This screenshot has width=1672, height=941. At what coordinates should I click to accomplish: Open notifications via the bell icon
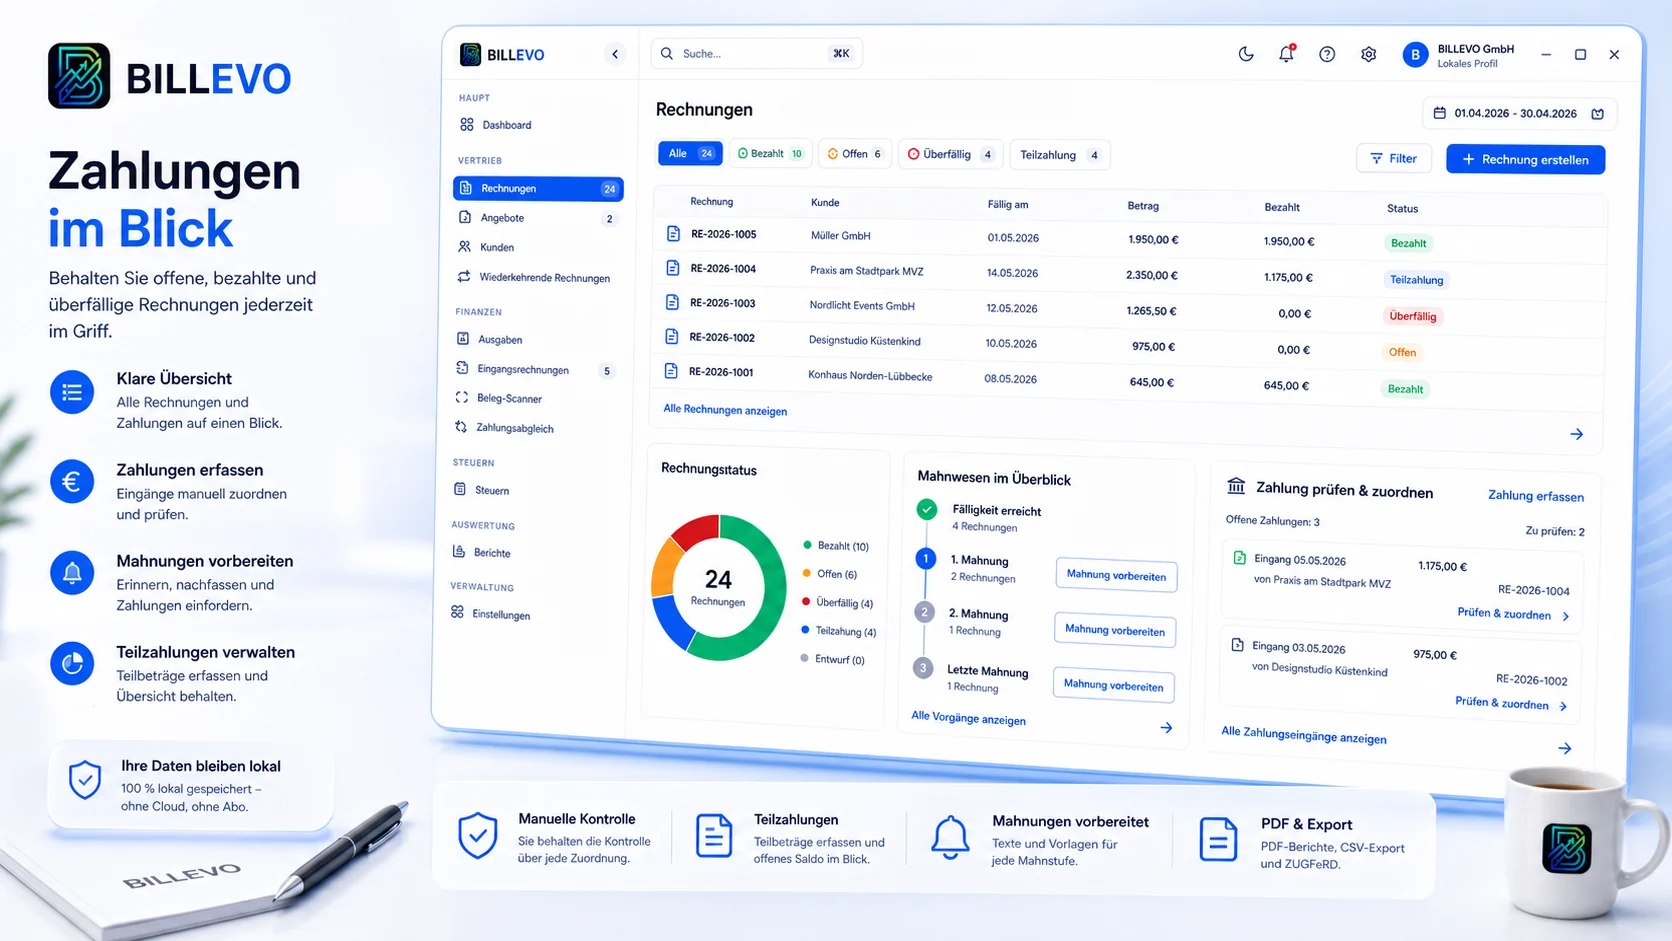pos(1286,54)
